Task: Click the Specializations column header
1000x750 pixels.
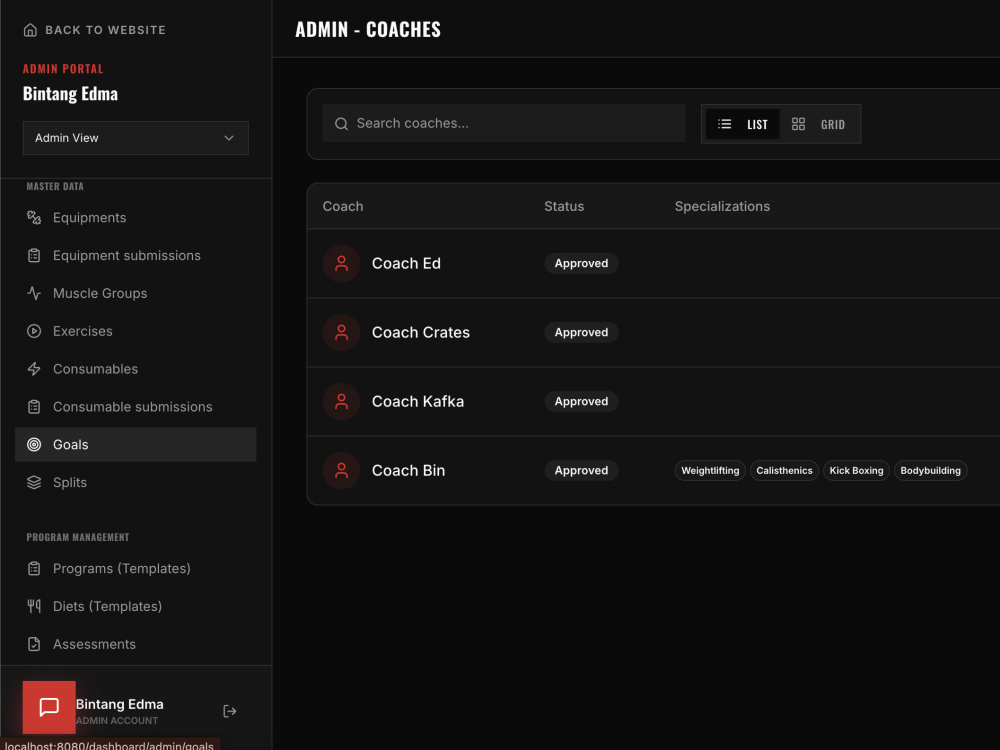Action: 722,206
